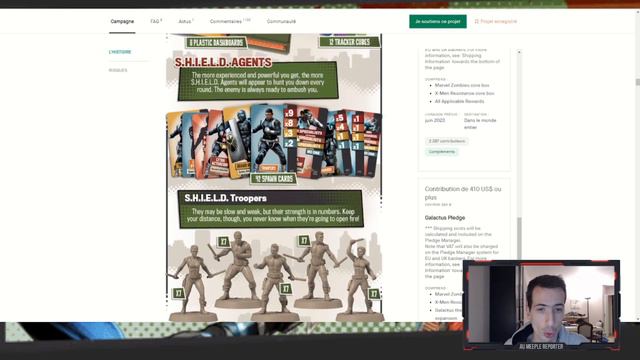
Task: Click the 'Compléments' tag in reward panel
Action: (x=442, y=152)
